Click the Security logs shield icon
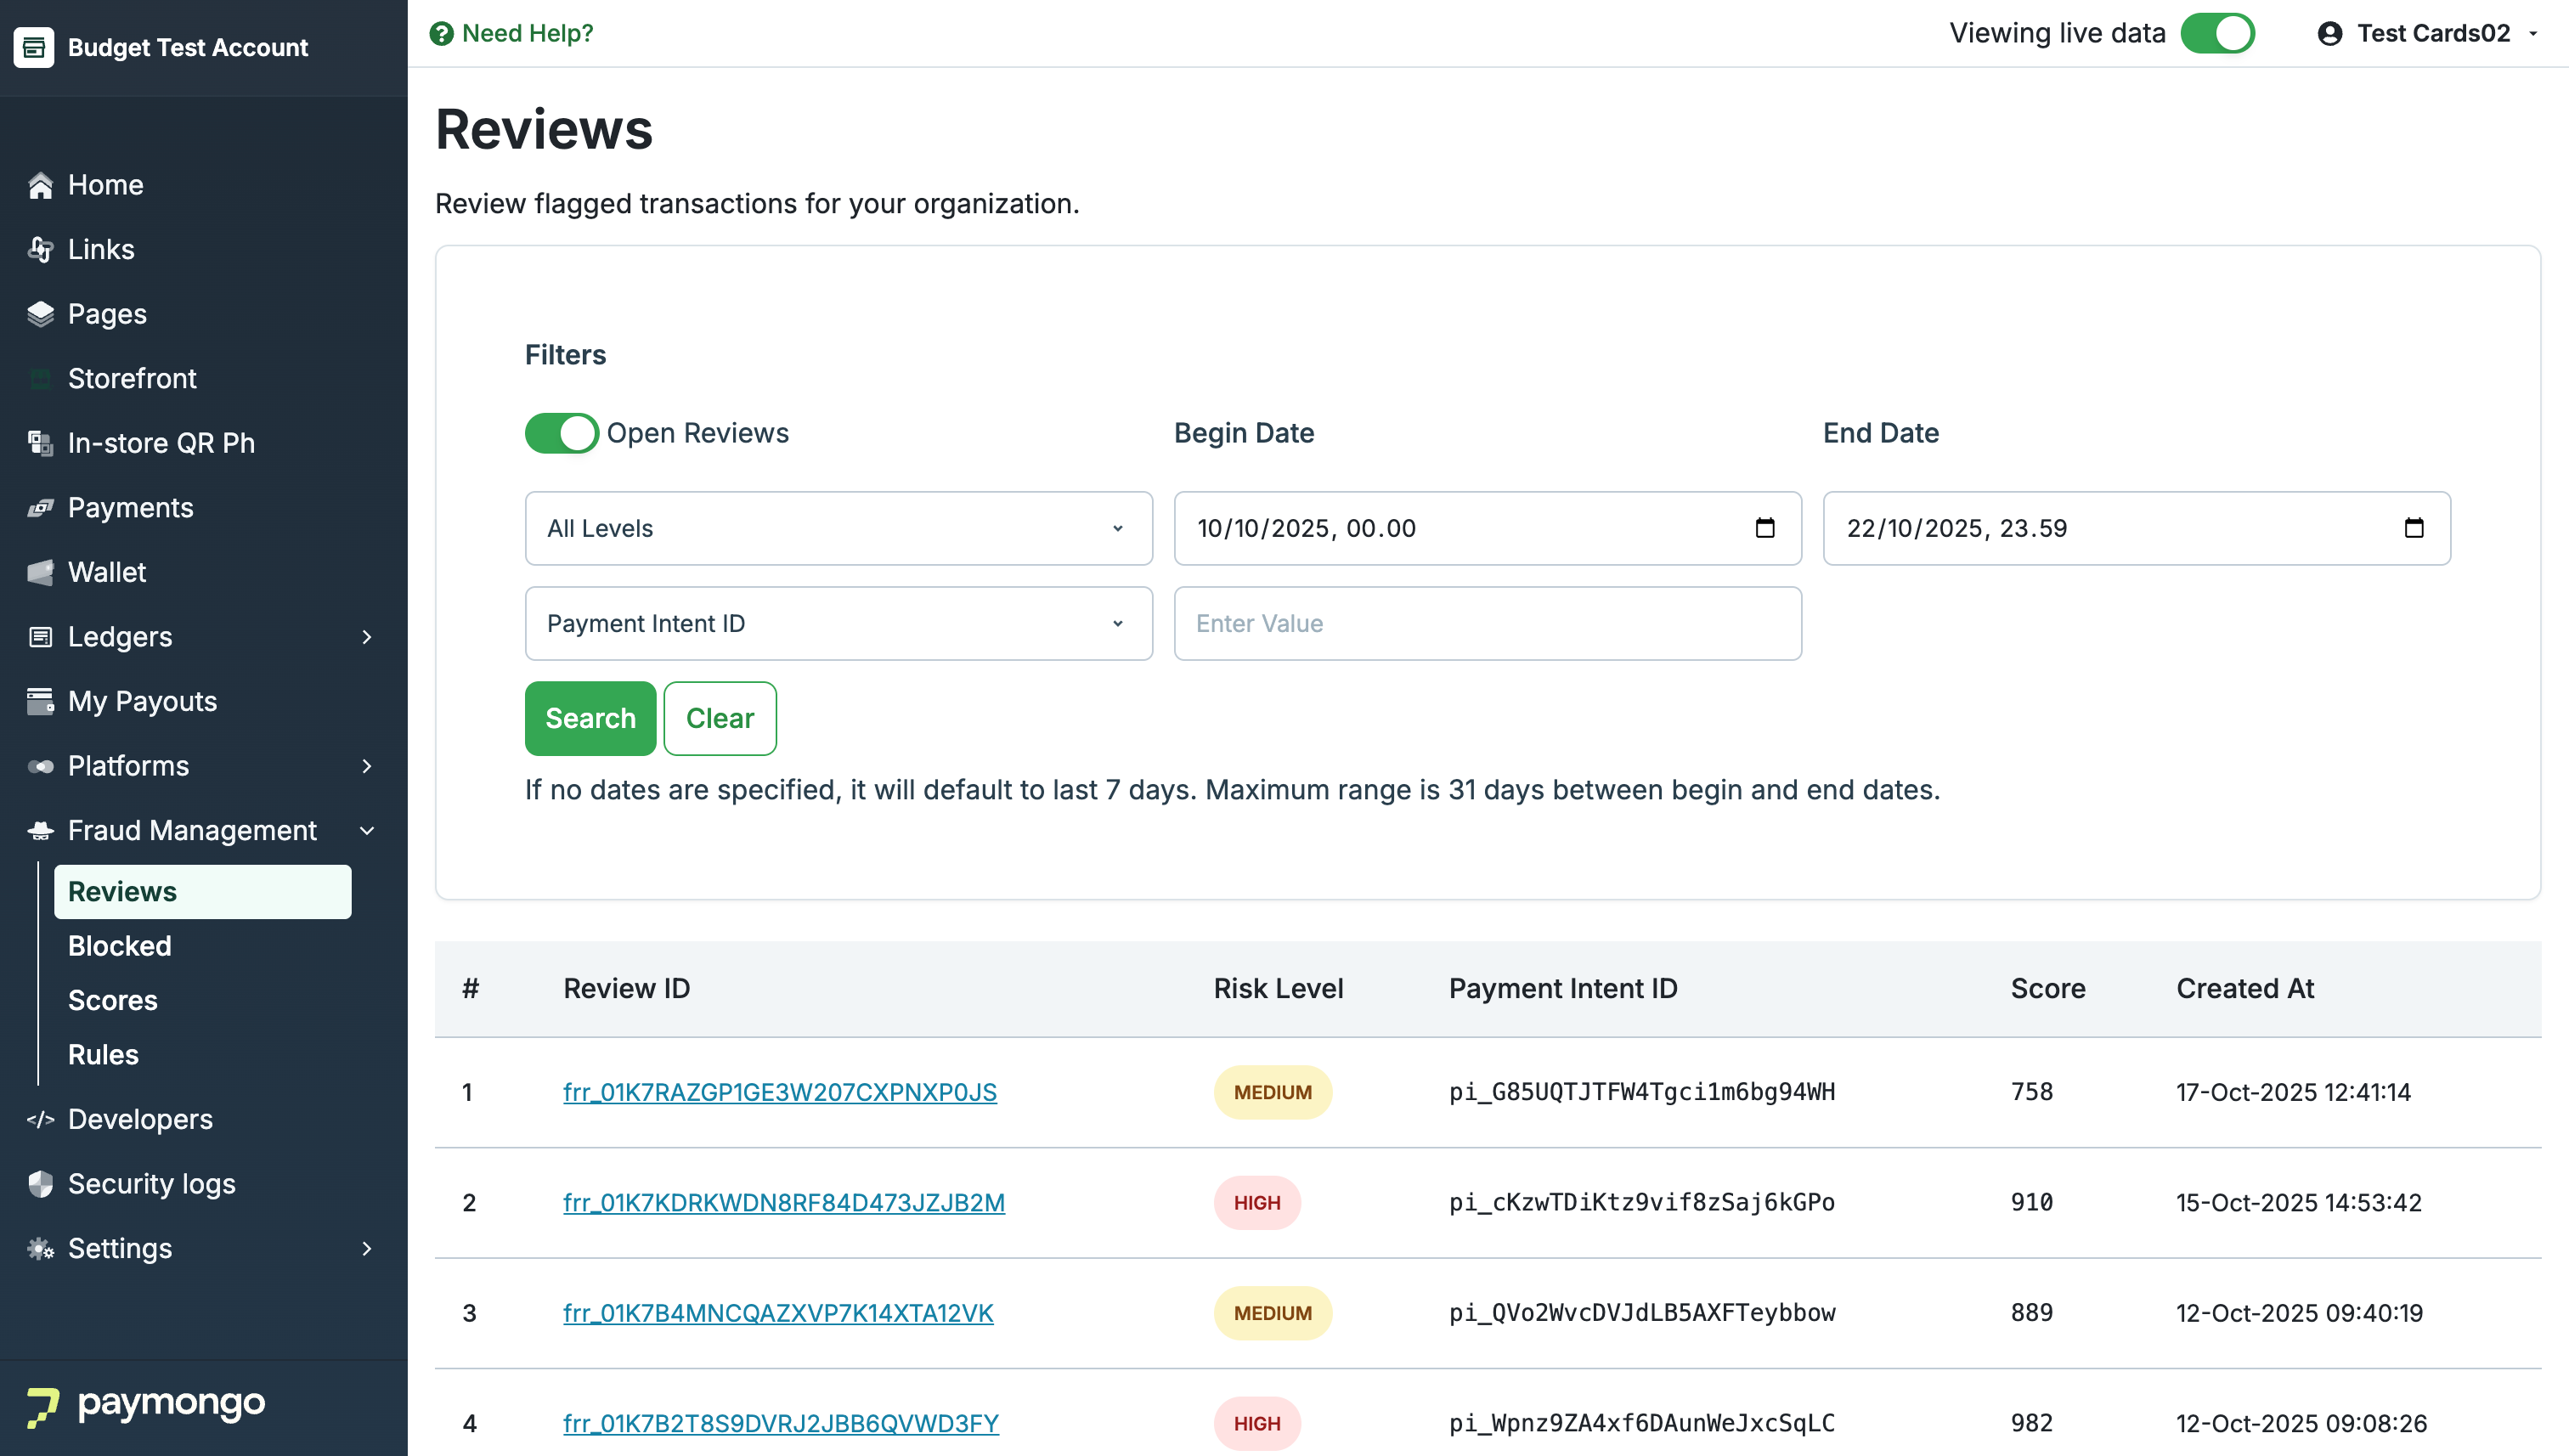2569x1456 pixels. tap(40, 1184)
